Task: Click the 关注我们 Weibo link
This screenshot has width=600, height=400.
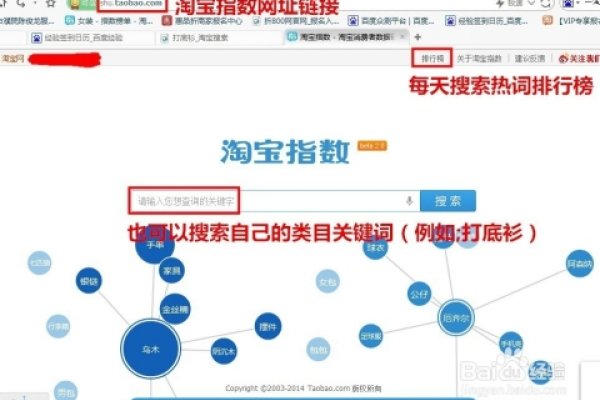Action: point(579,59)
